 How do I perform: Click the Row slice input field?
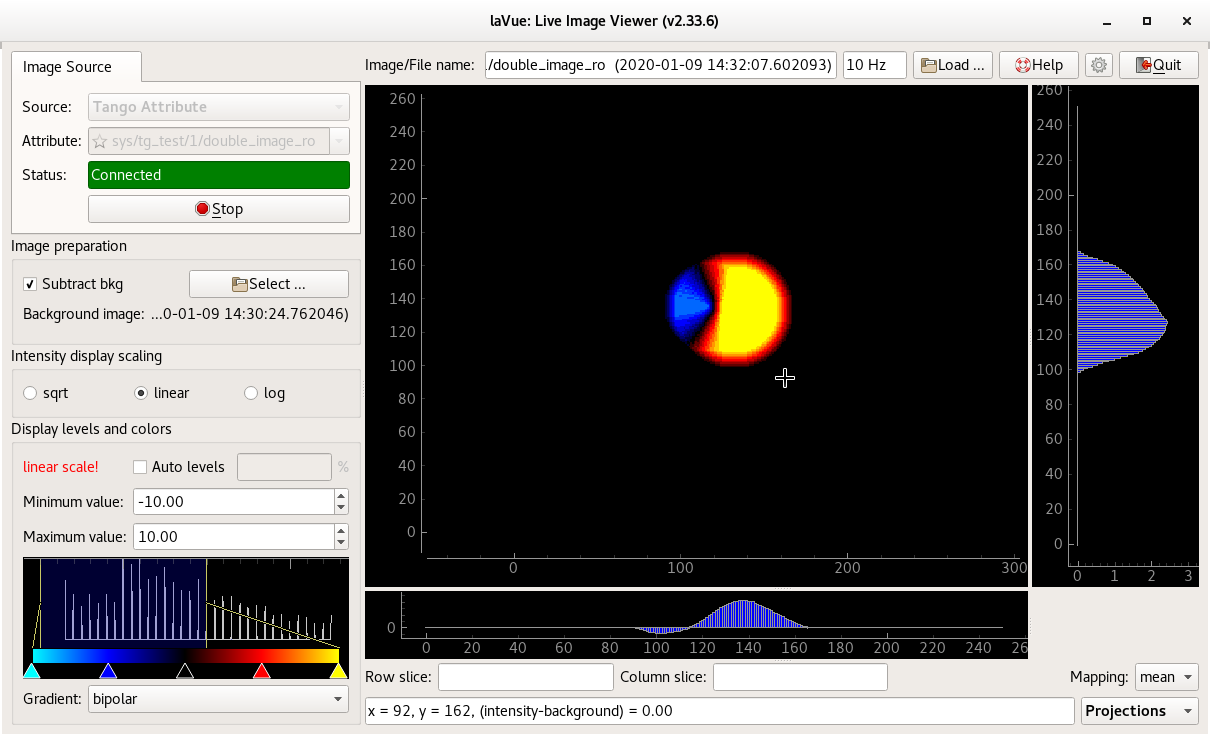pyautogui.click(x=525, y=677)
